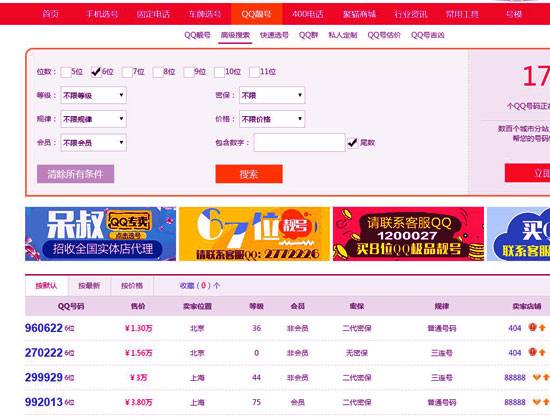Click the red badge icon in 960622 row
550x420 pixels.
click(532, 327)
